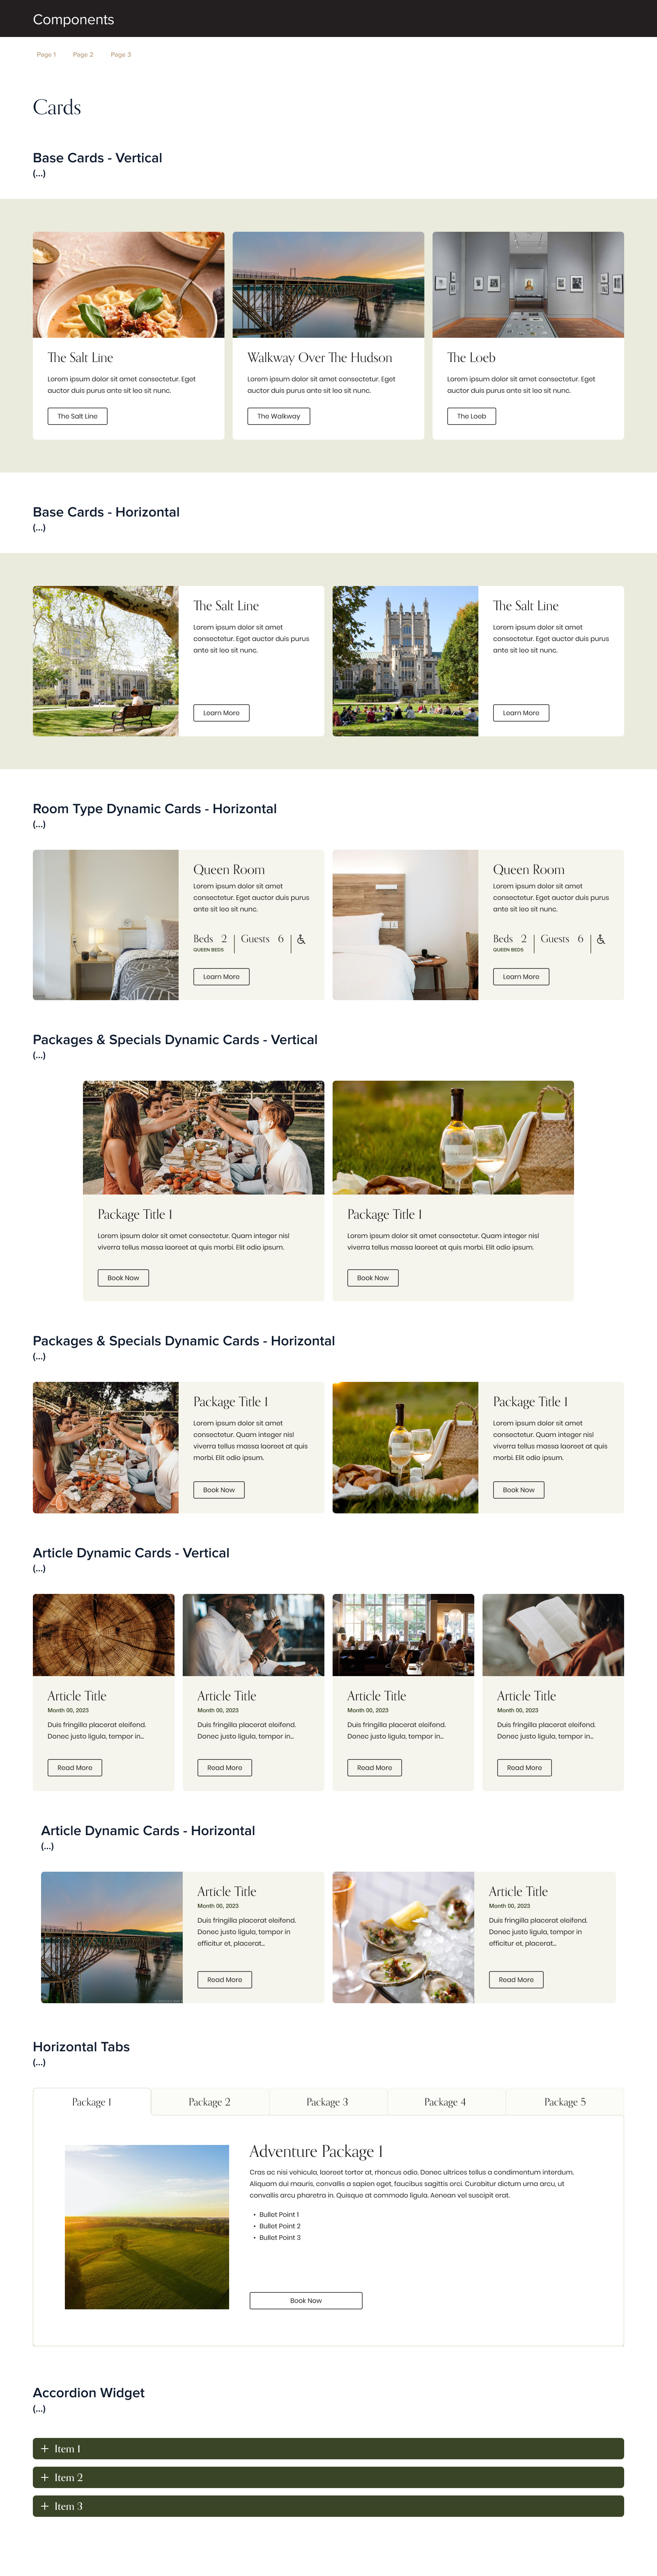Click Read More under oysters article
Viewport: 657px width, 2576px height.
point(516,1979)
